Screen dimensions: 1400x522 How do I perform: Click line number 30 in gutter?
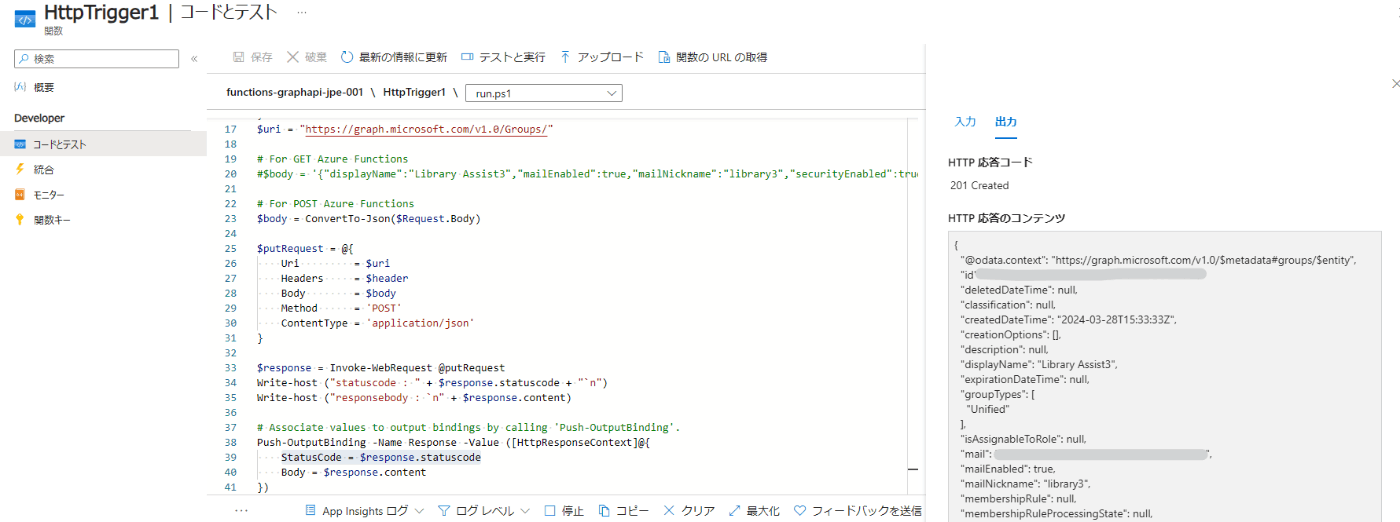click(231, 323)
